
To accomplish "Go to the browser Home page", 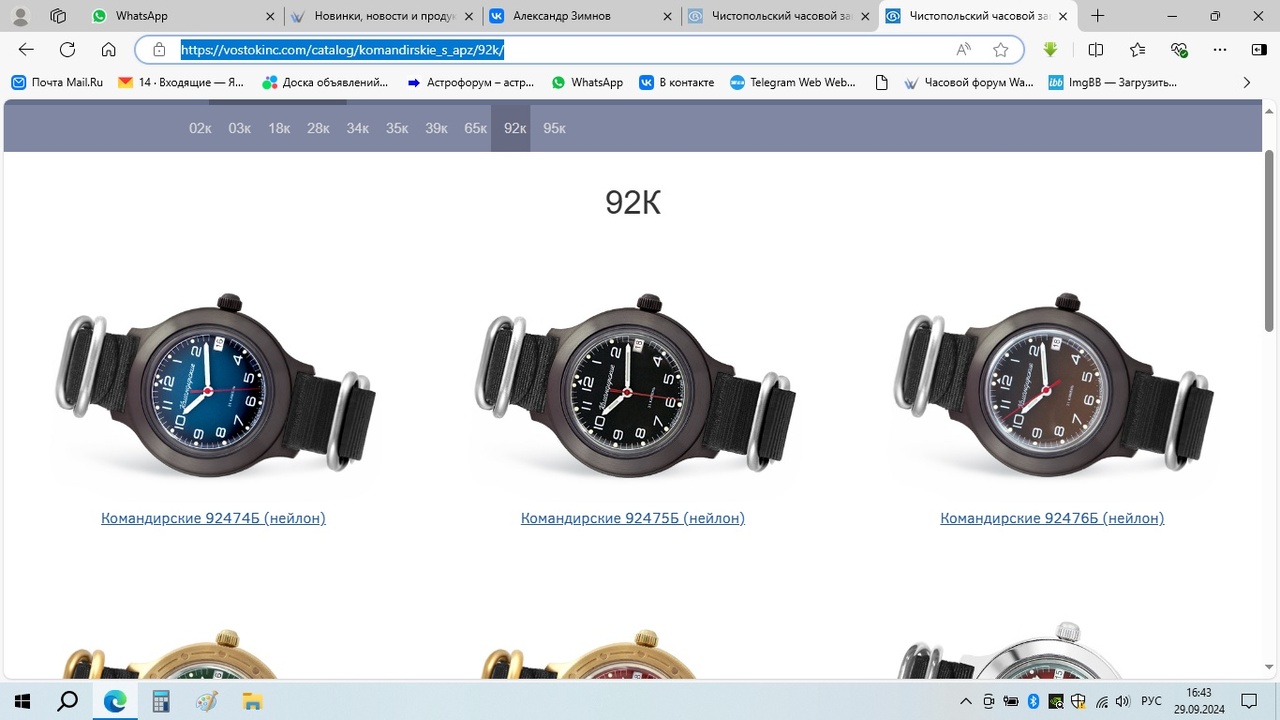I will 109,50.
